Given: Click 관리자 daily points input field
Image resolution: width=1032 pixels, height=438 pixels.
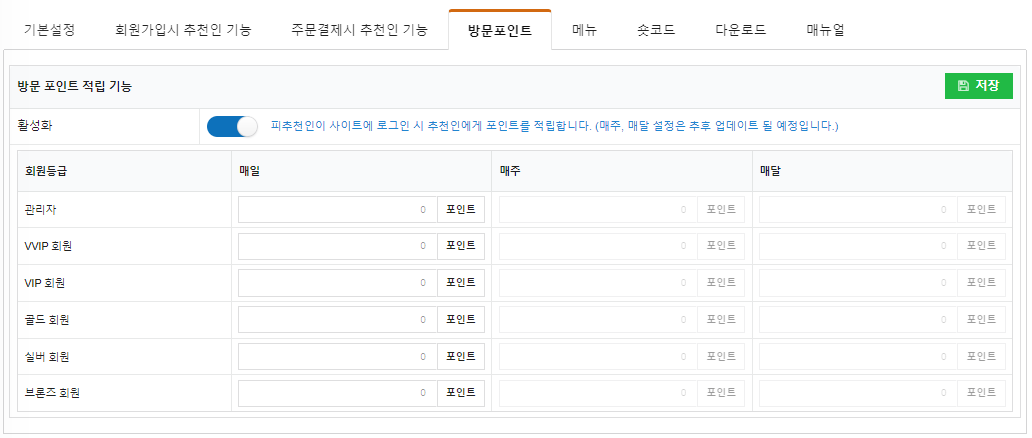Looking at the screenshot, I should (x=338, y=209).
